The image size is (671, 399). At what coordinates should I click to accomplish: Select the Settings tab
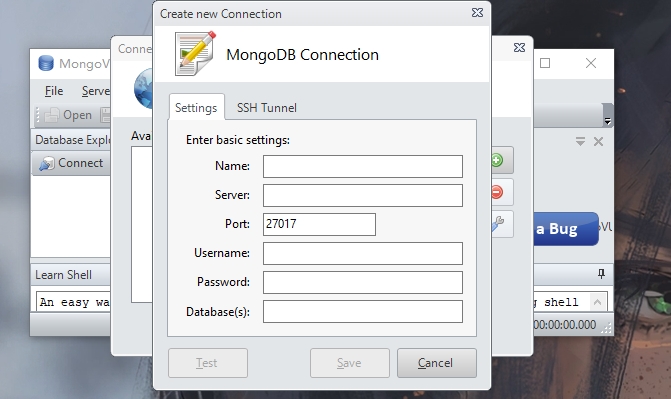[196, 108]
